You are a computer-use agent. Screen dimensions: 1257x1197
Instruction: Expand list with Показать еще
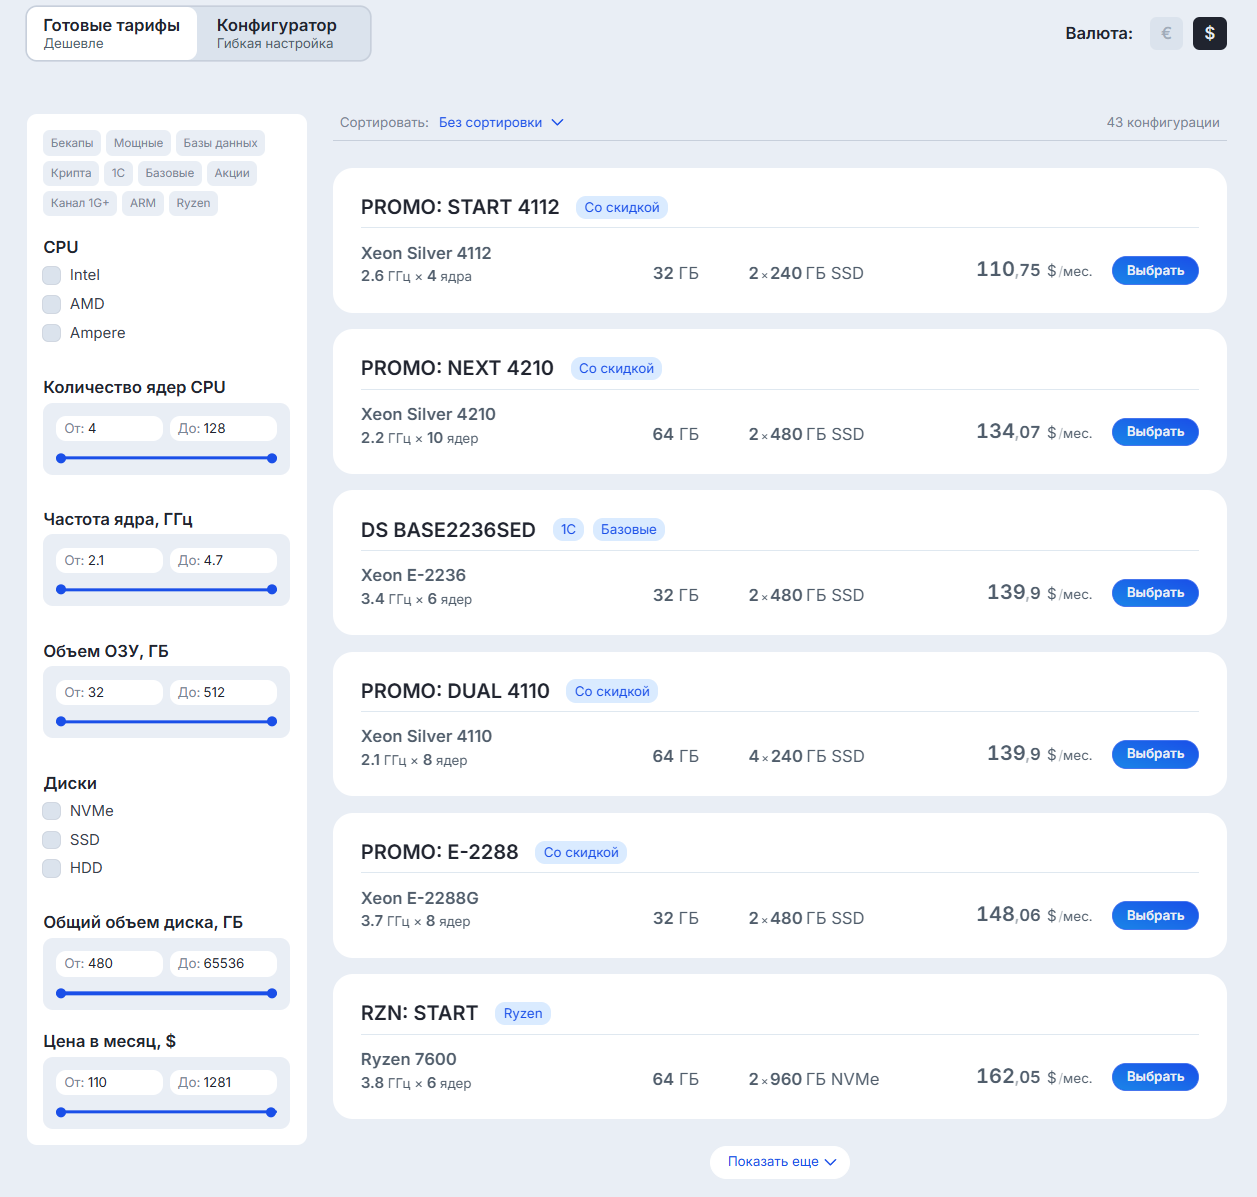(780, 1162)
